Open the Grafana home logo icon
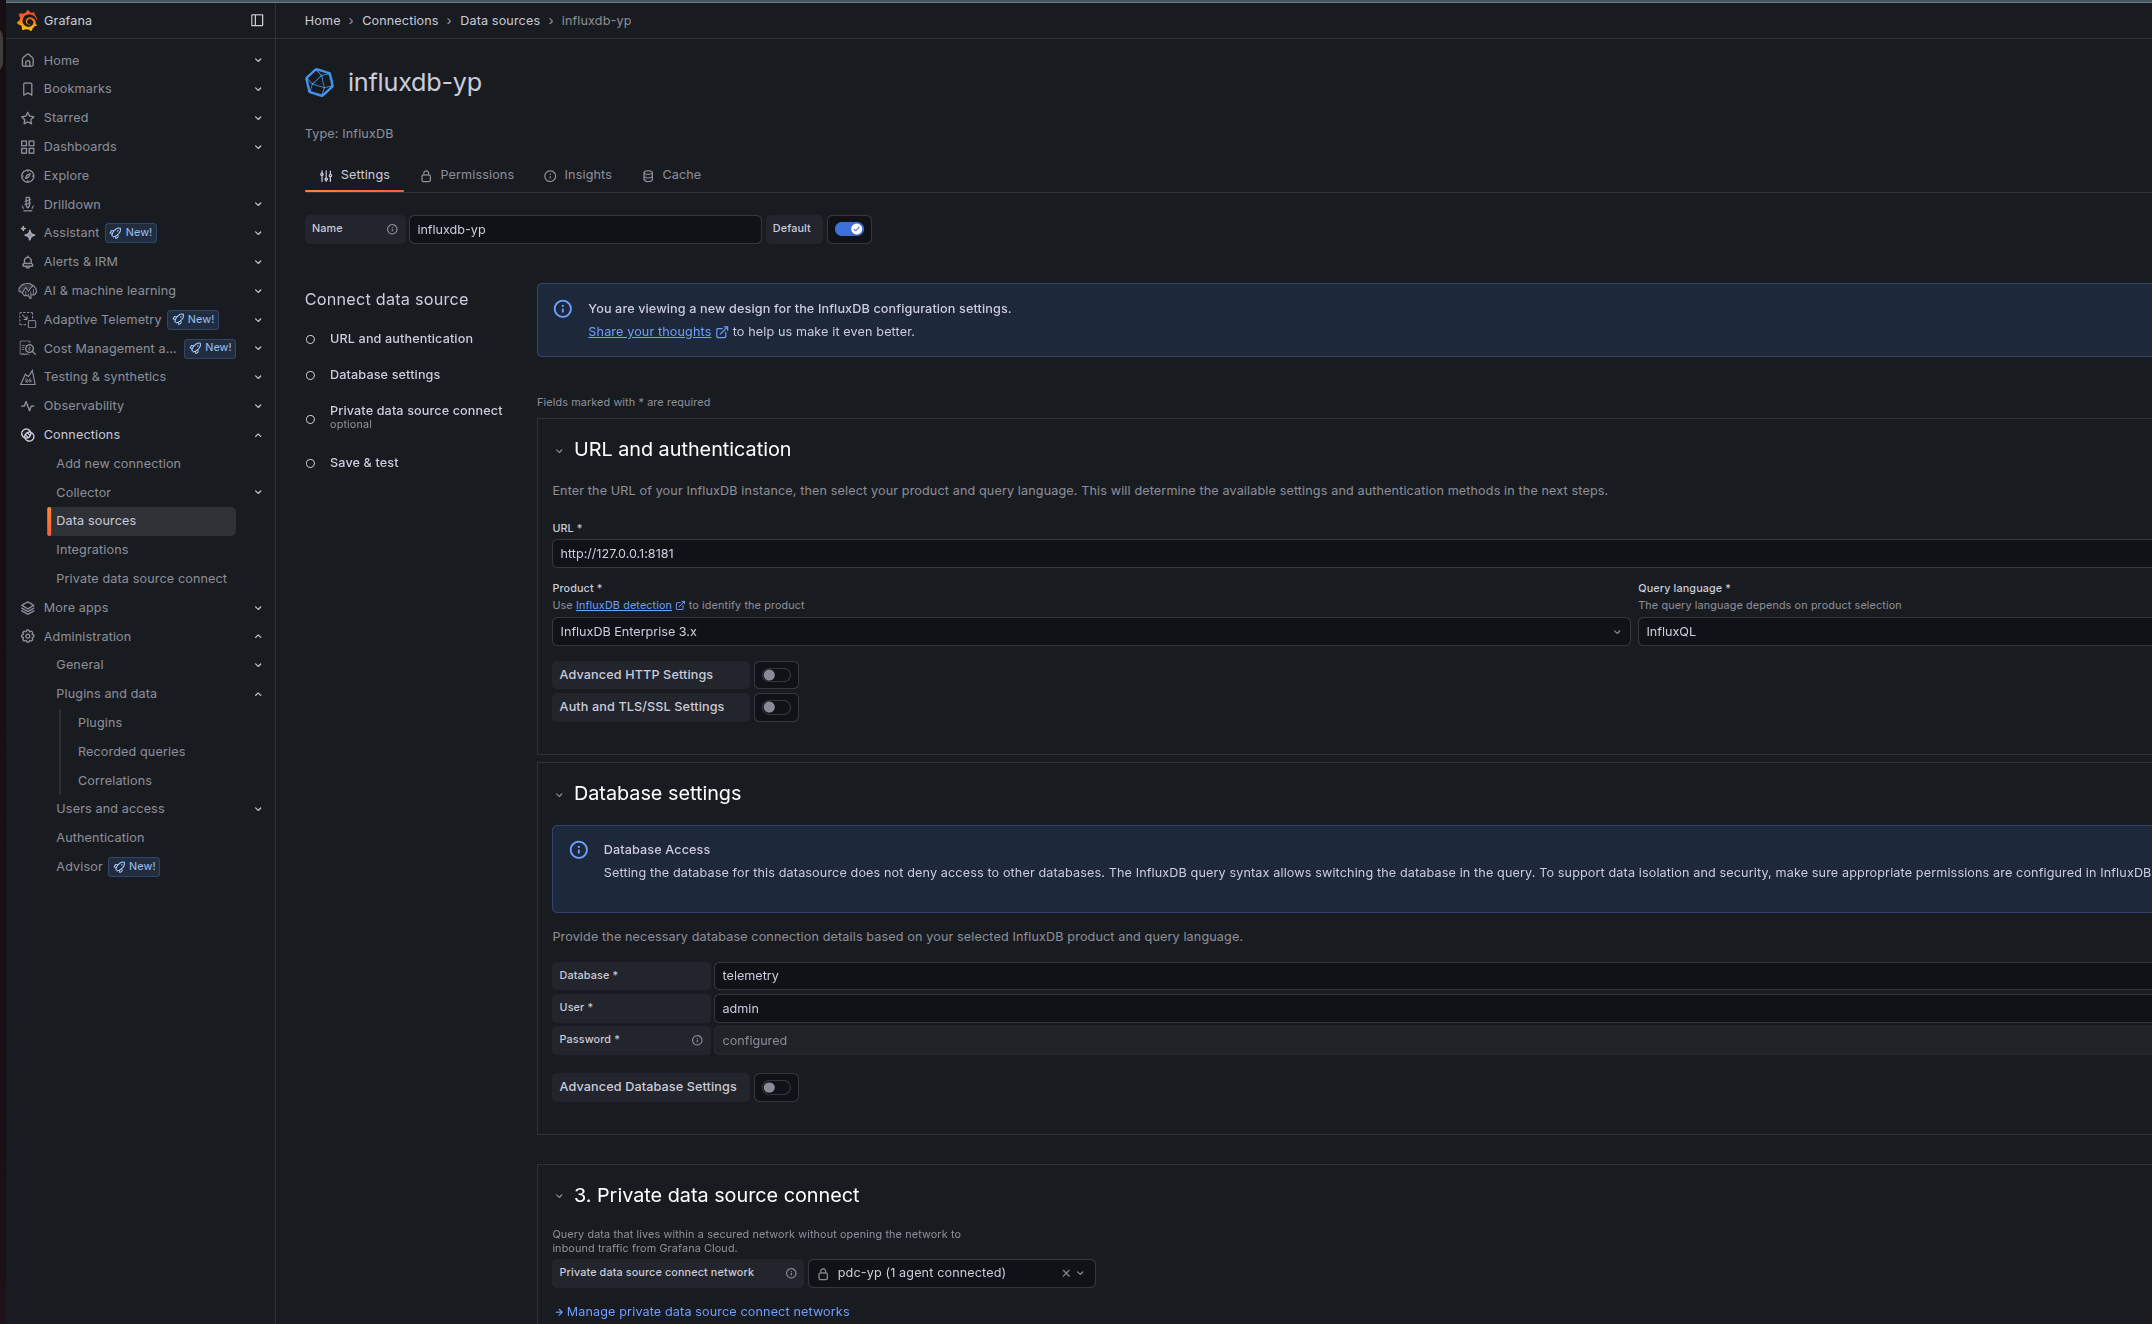The image size is (2152, 1324). [x=28, y=20]
